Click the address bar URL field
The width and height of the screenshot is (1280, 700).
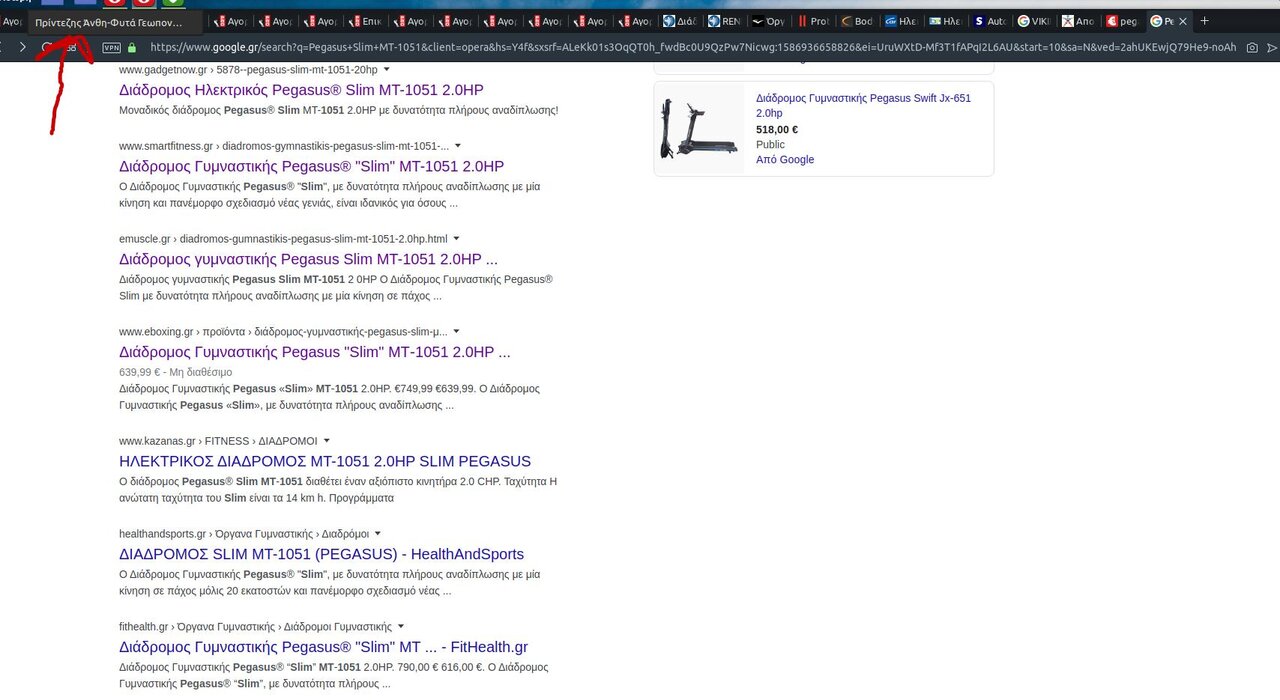(x=692, y=47)
